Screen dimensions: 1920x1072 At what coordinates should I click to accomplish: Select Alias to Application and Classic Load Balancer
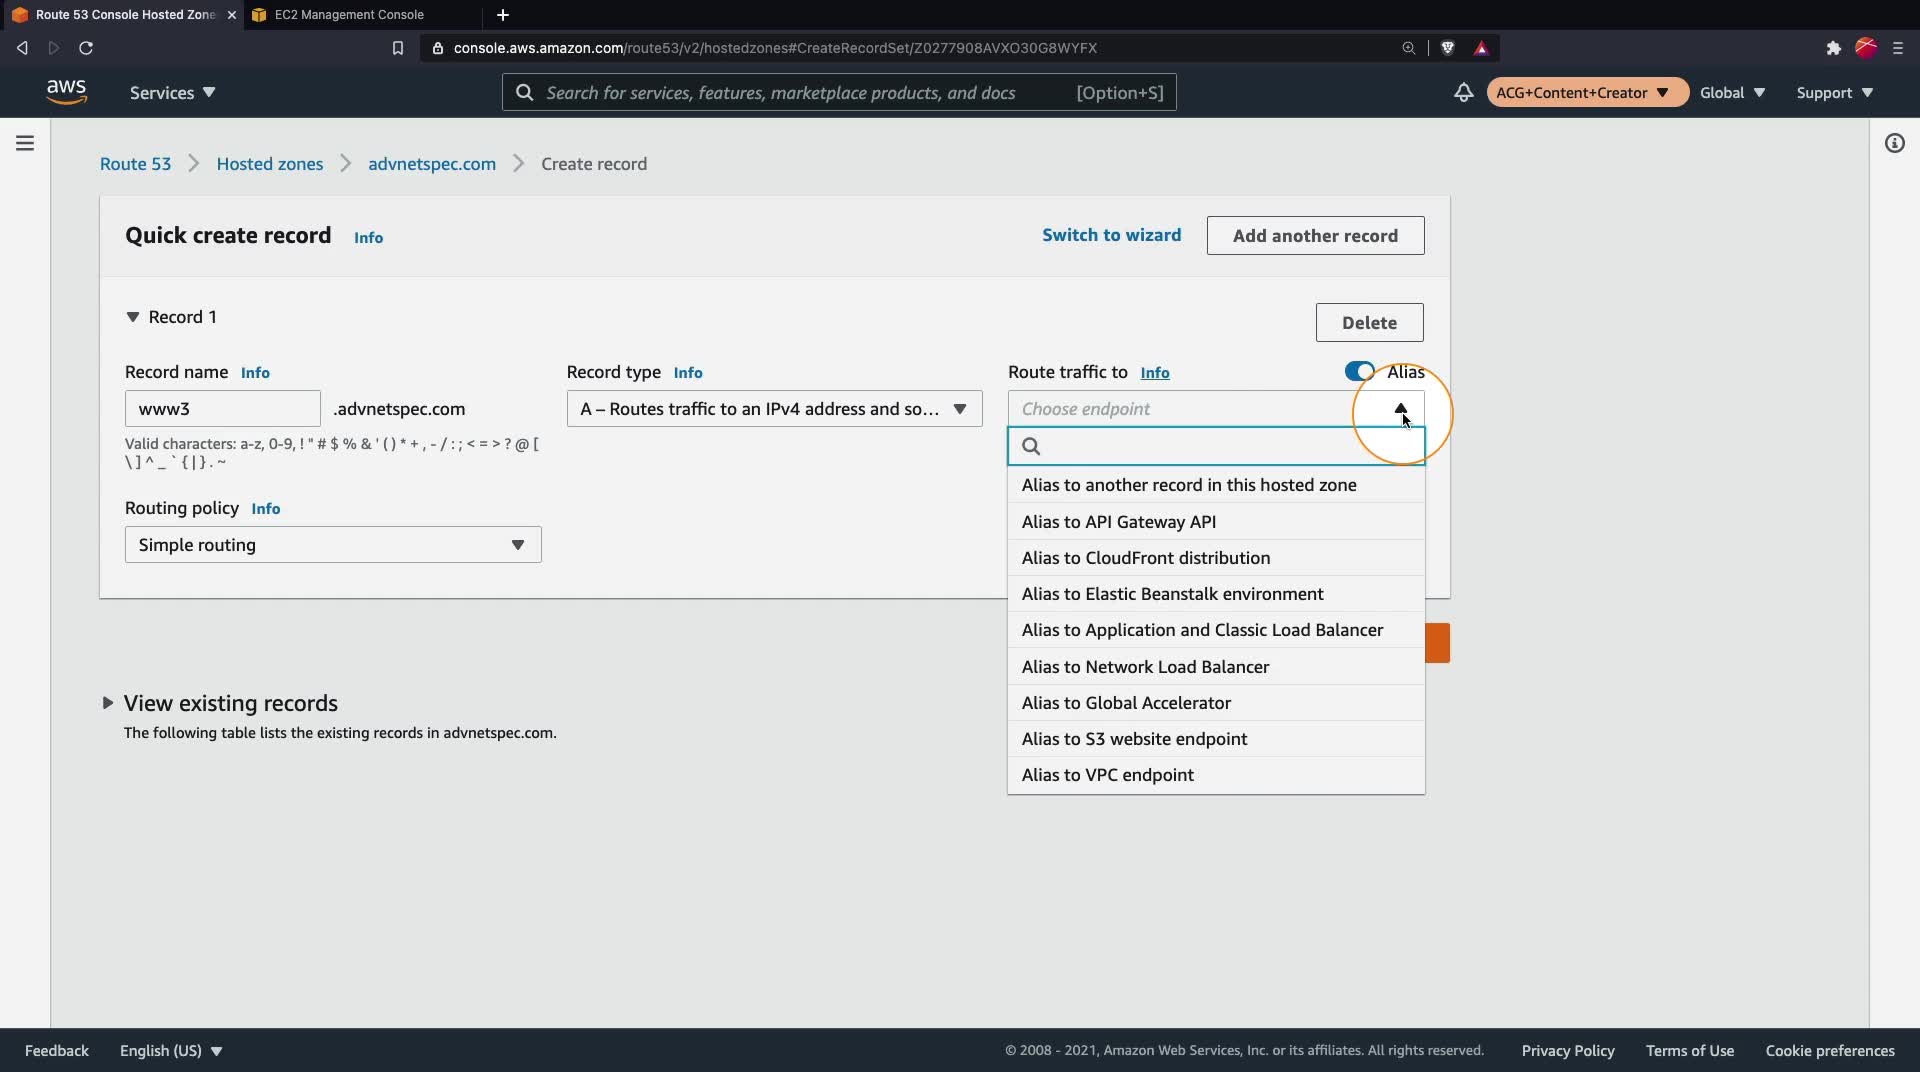1216,630
